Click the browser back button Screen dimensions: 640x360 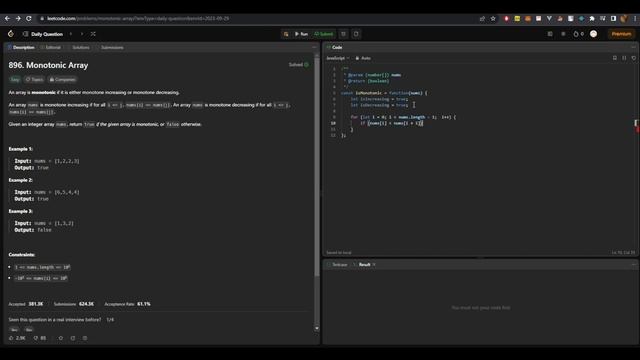7,18
